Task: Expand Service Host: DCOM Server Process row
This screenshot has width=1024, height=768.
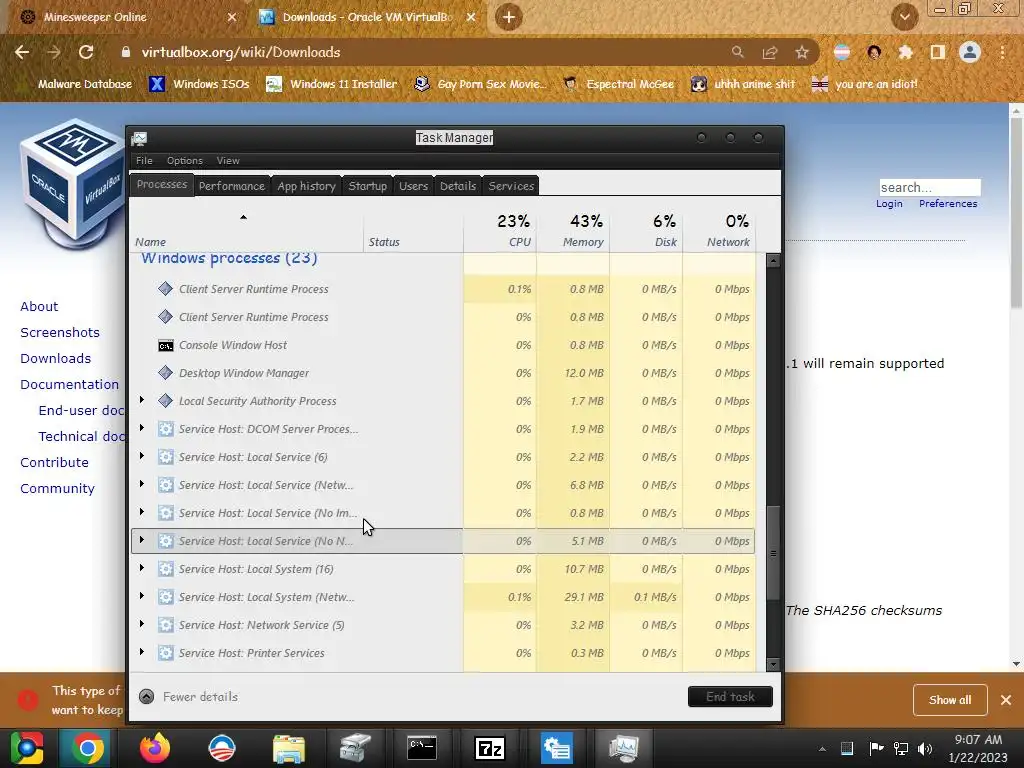Action: (x=142, y=428)
